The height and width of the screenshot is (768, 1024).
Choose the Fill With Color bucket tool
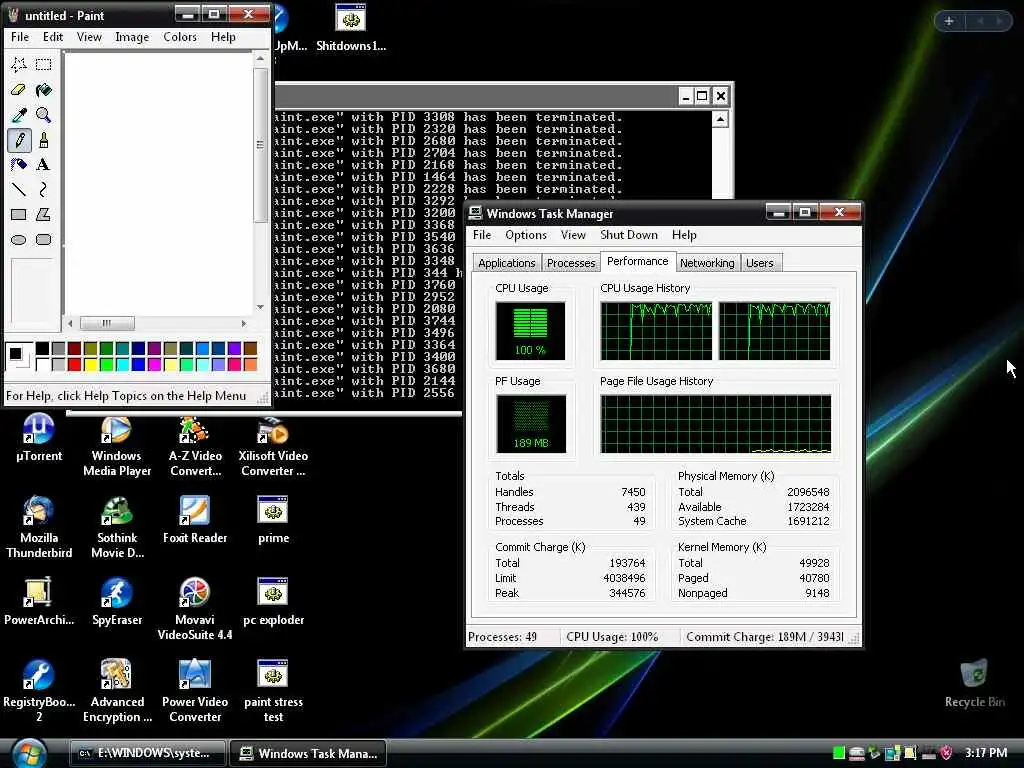(44, 89)
